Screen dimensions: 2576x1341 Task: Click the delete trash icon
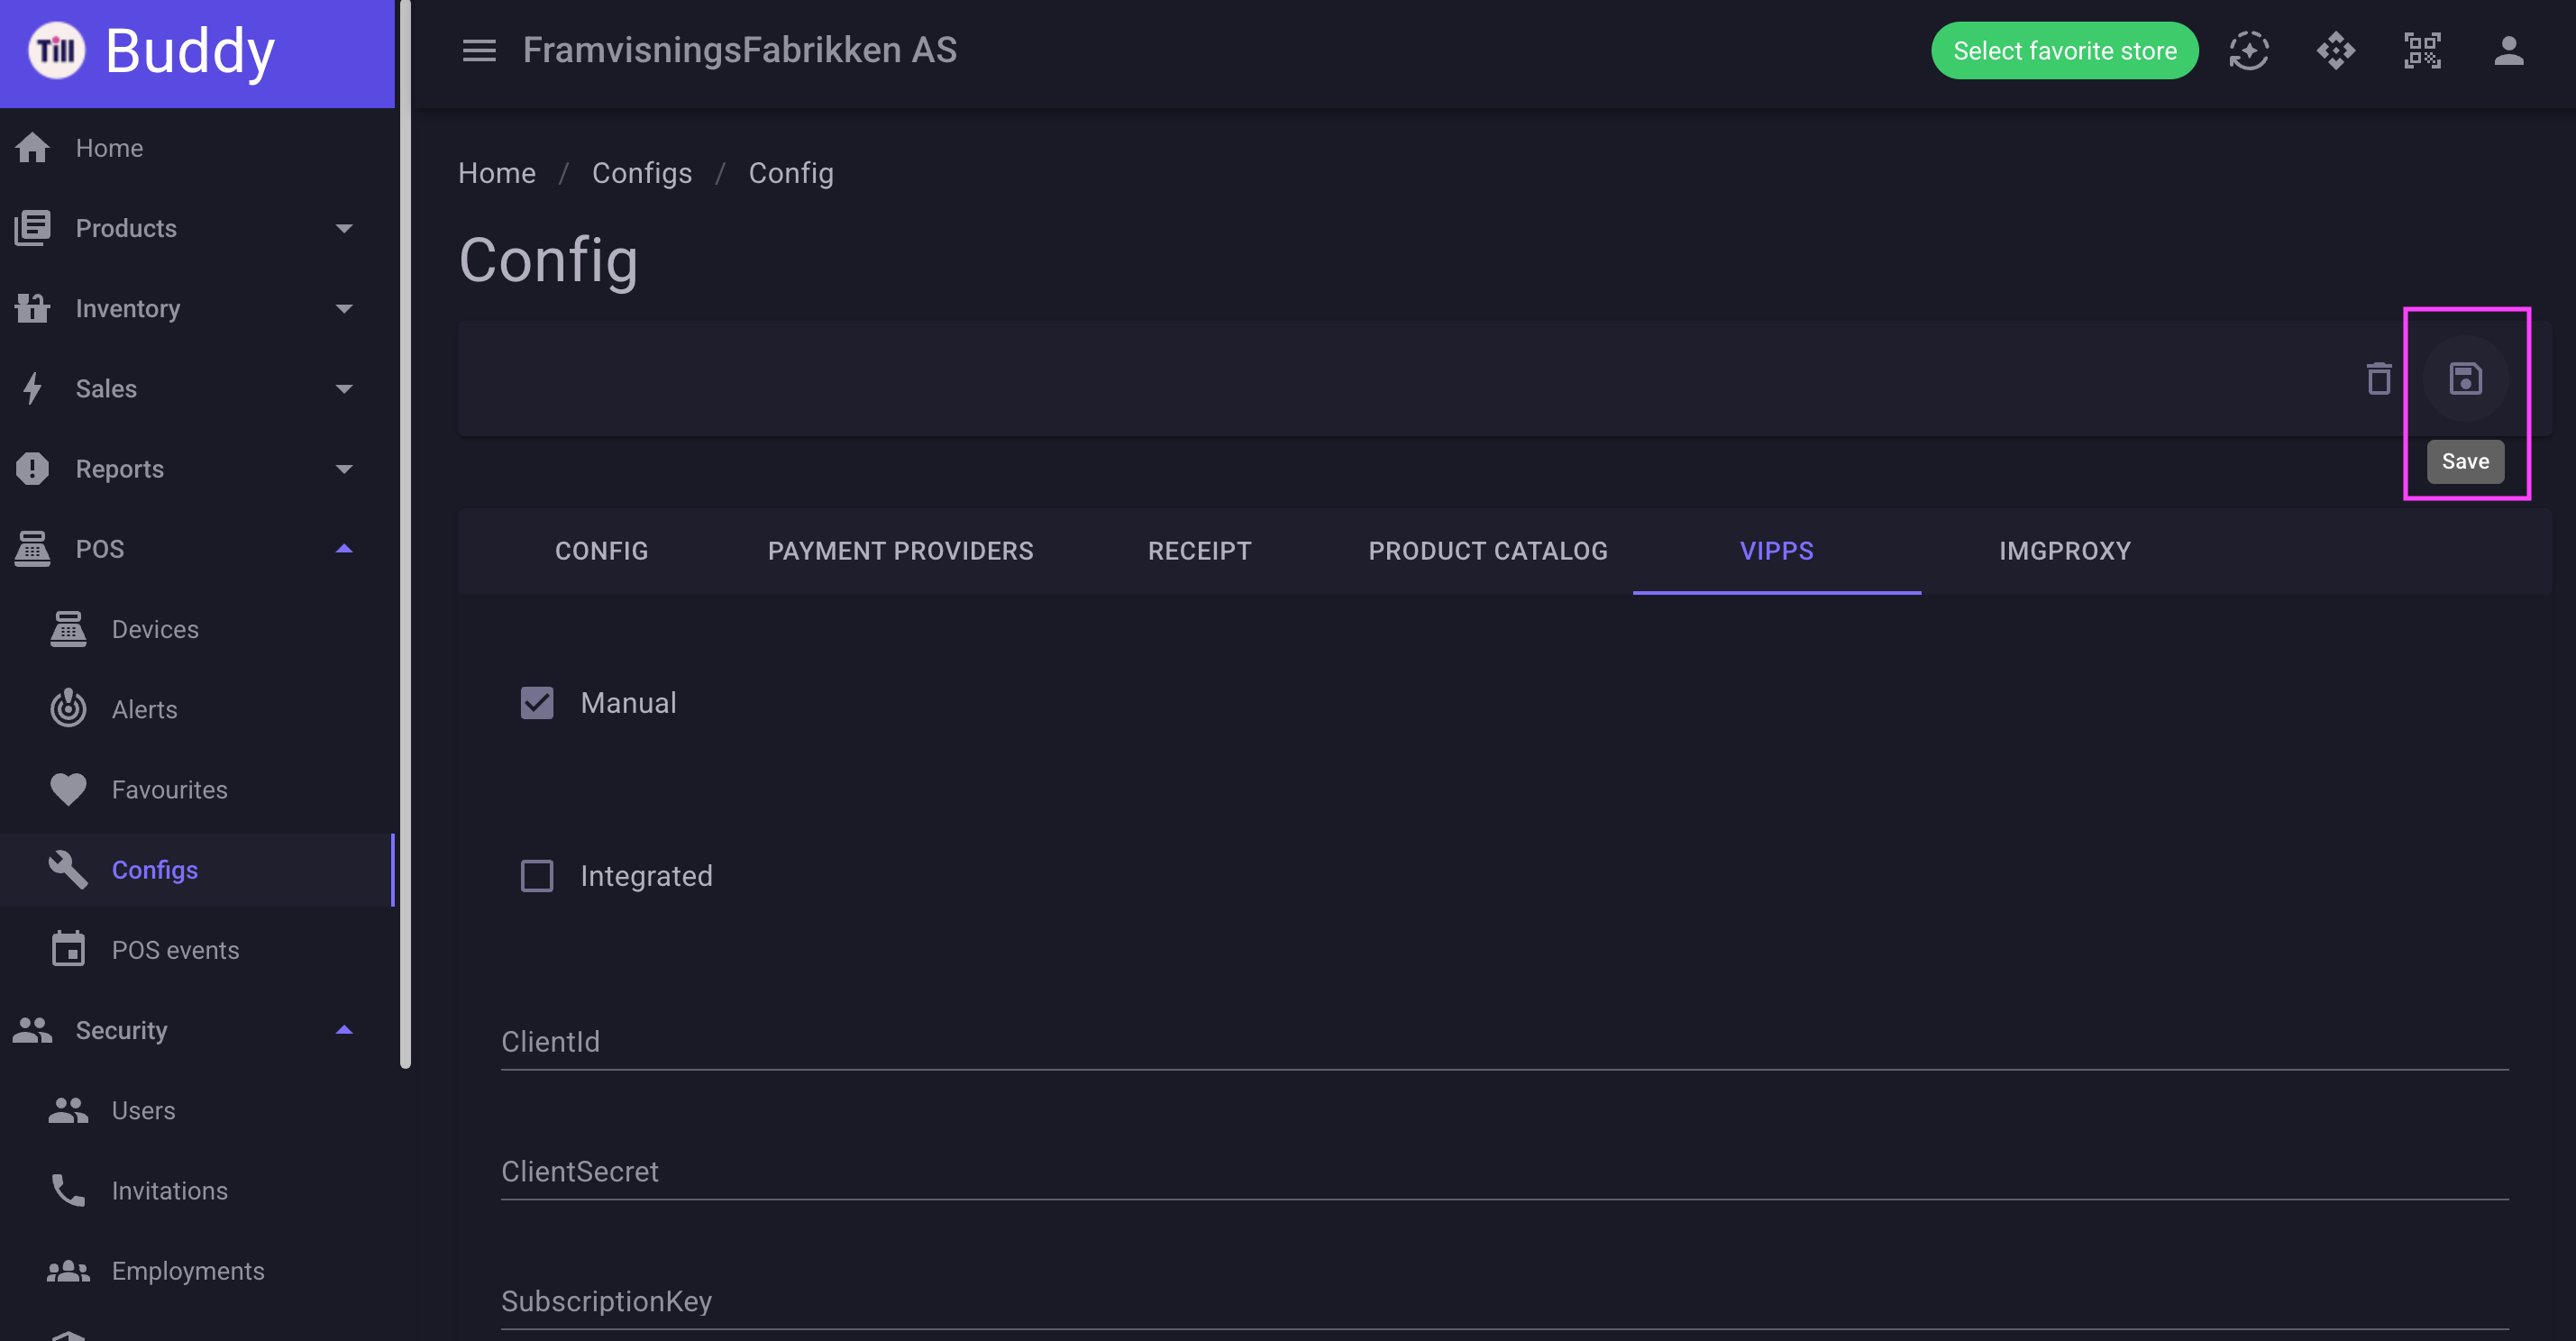[2379, 379]
